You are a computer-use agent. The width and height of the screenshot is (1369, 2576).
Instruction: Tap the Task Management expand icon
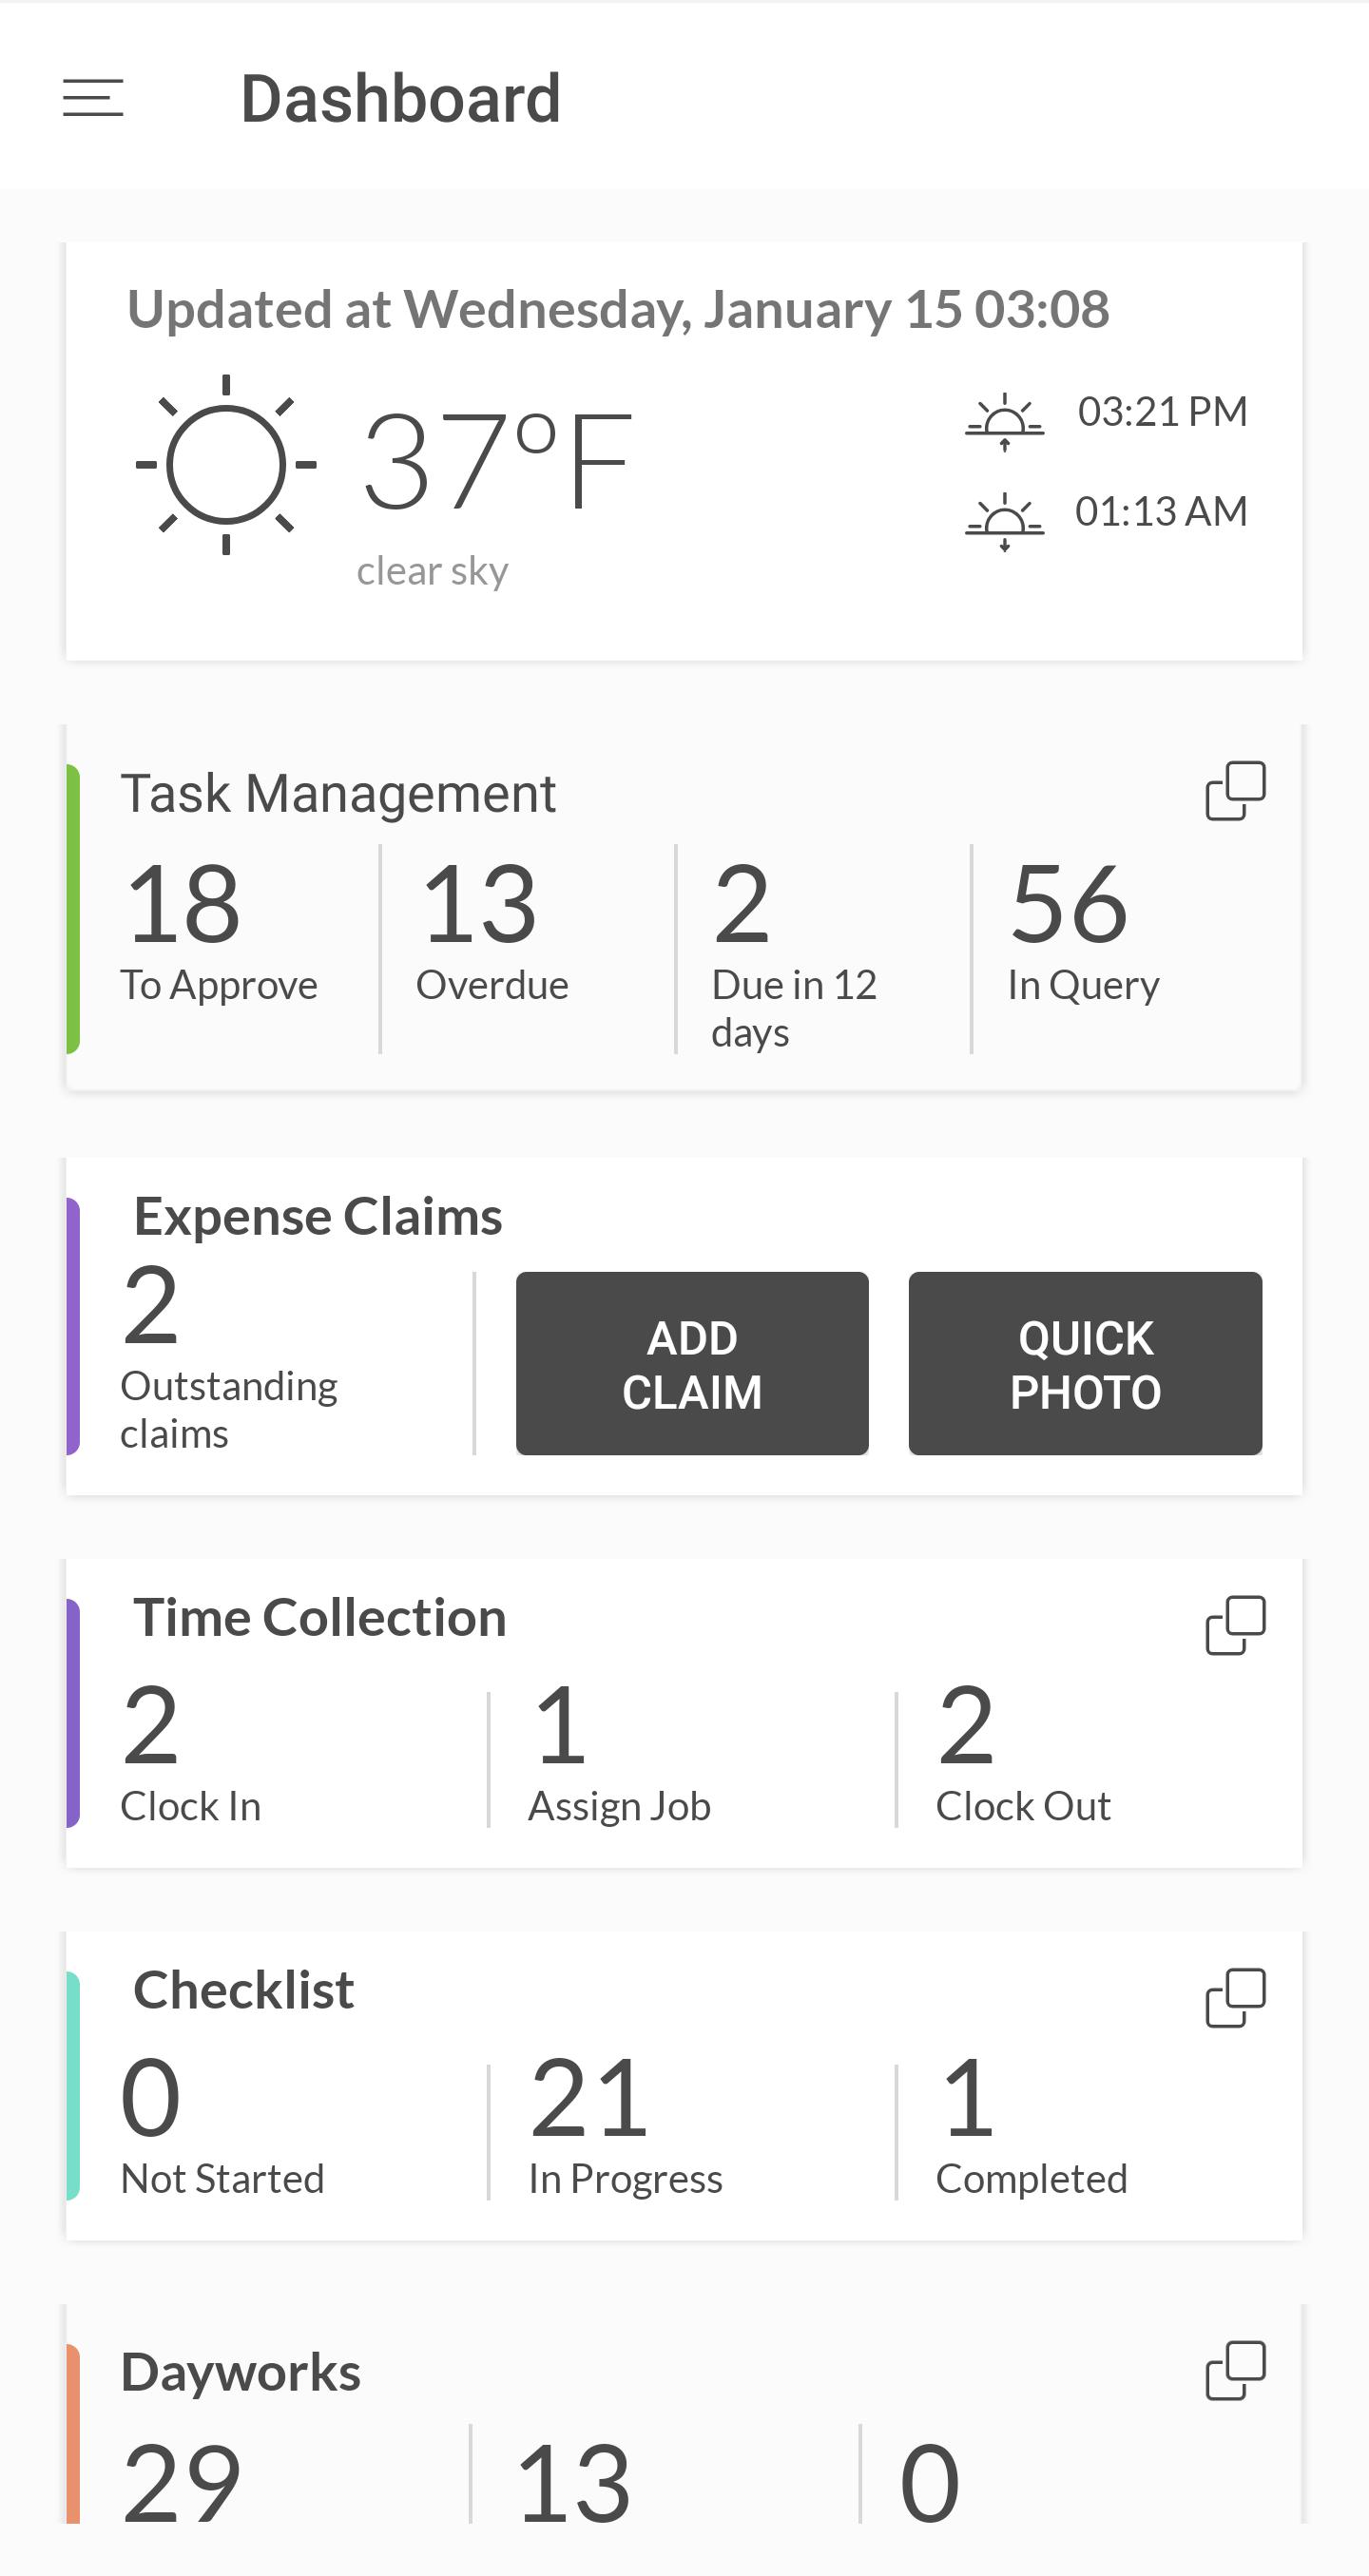tap(1235, 791)
